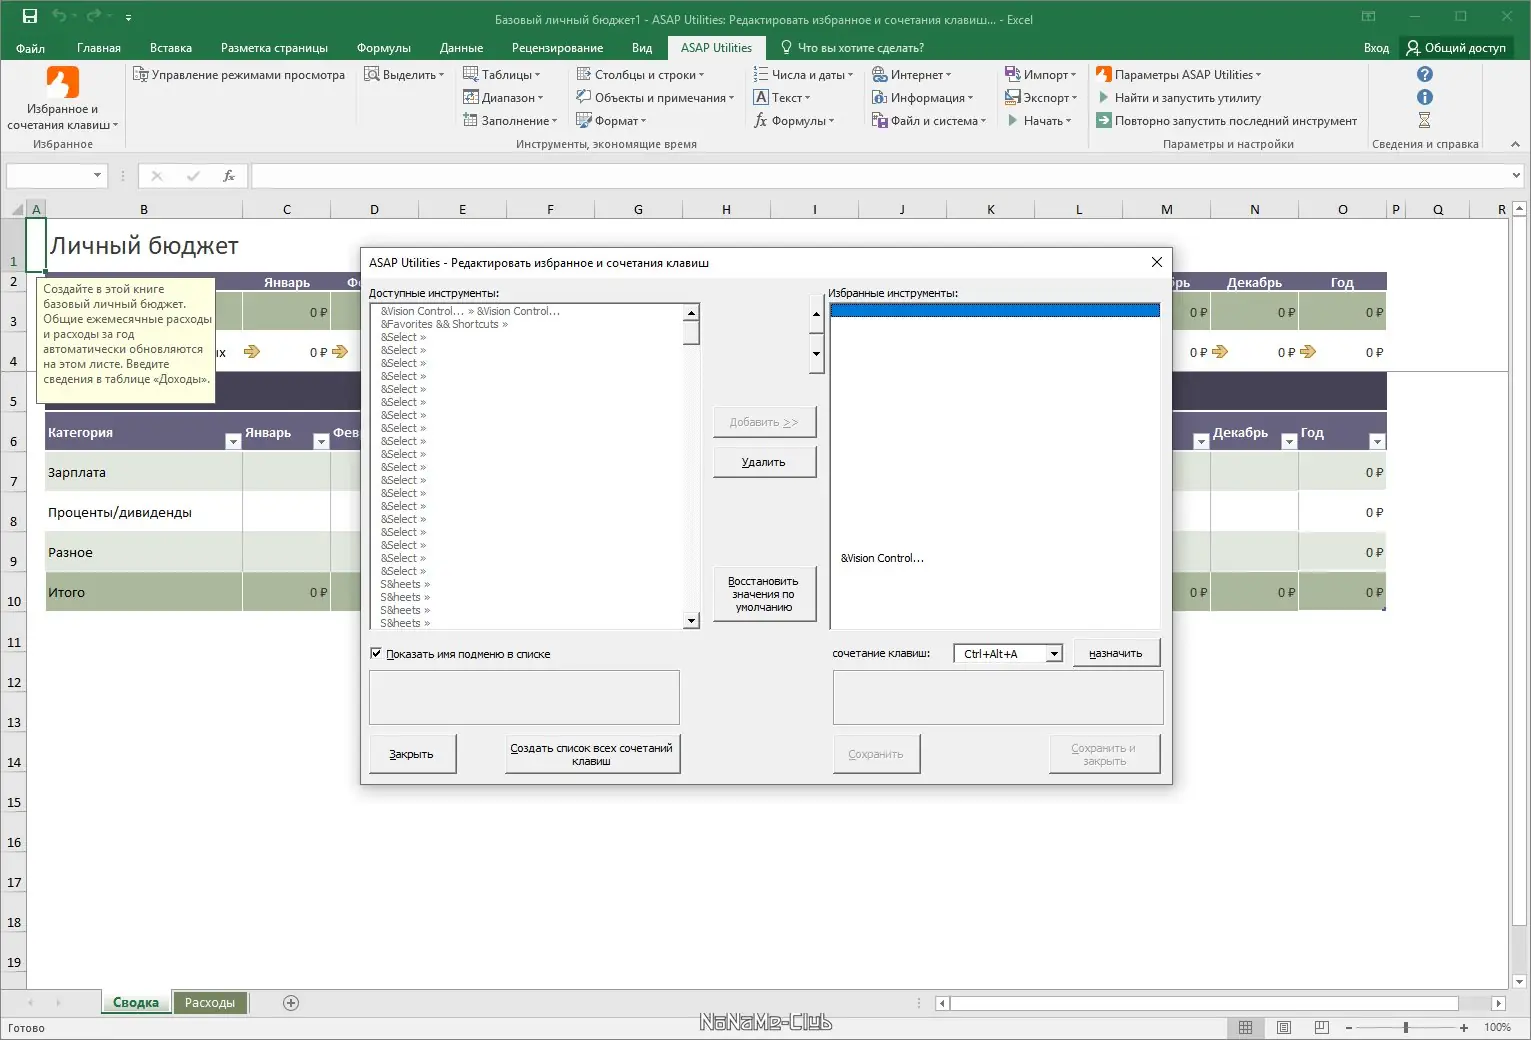The height and width of the screenshot is (1040, 1531).
Task: Click Создать список всех сочетаний клавиш
Action: 592,754
